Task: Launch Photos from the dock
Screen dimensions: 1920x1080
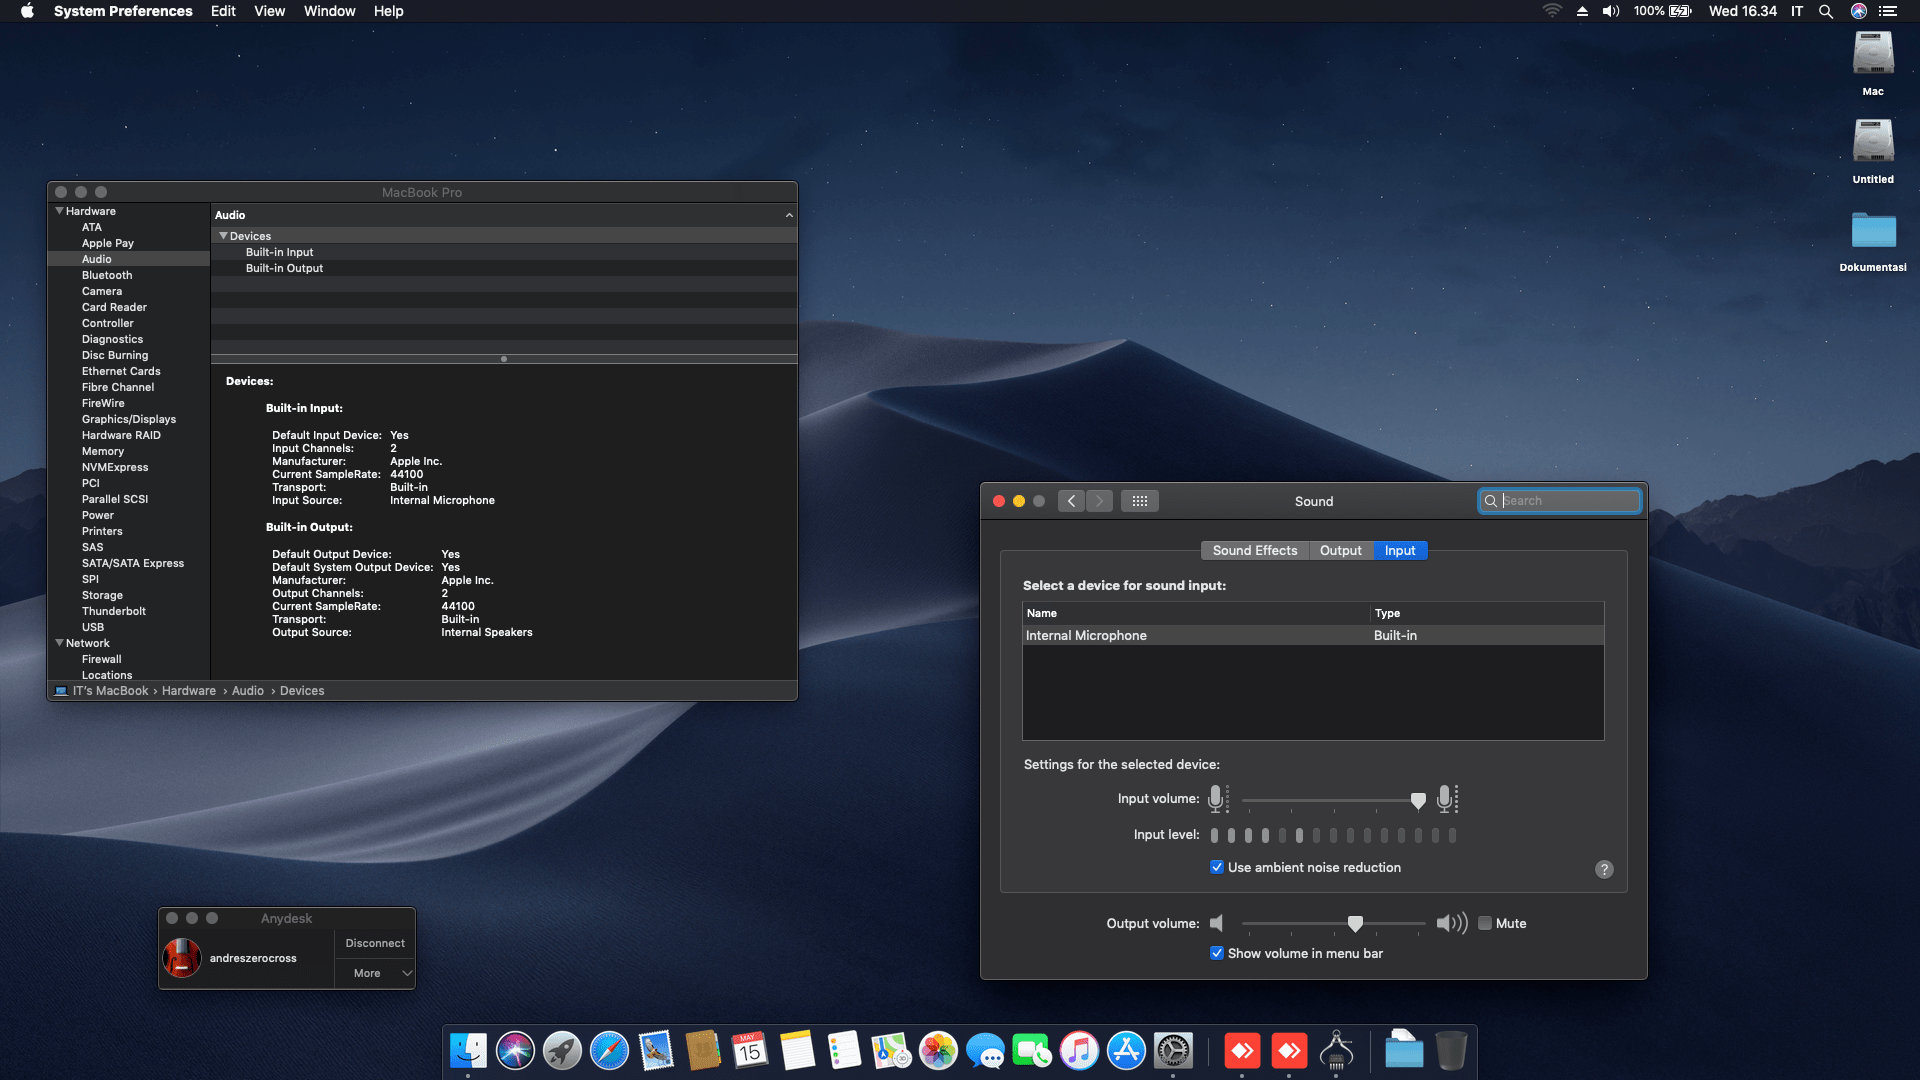Action: pos(938,1051)
